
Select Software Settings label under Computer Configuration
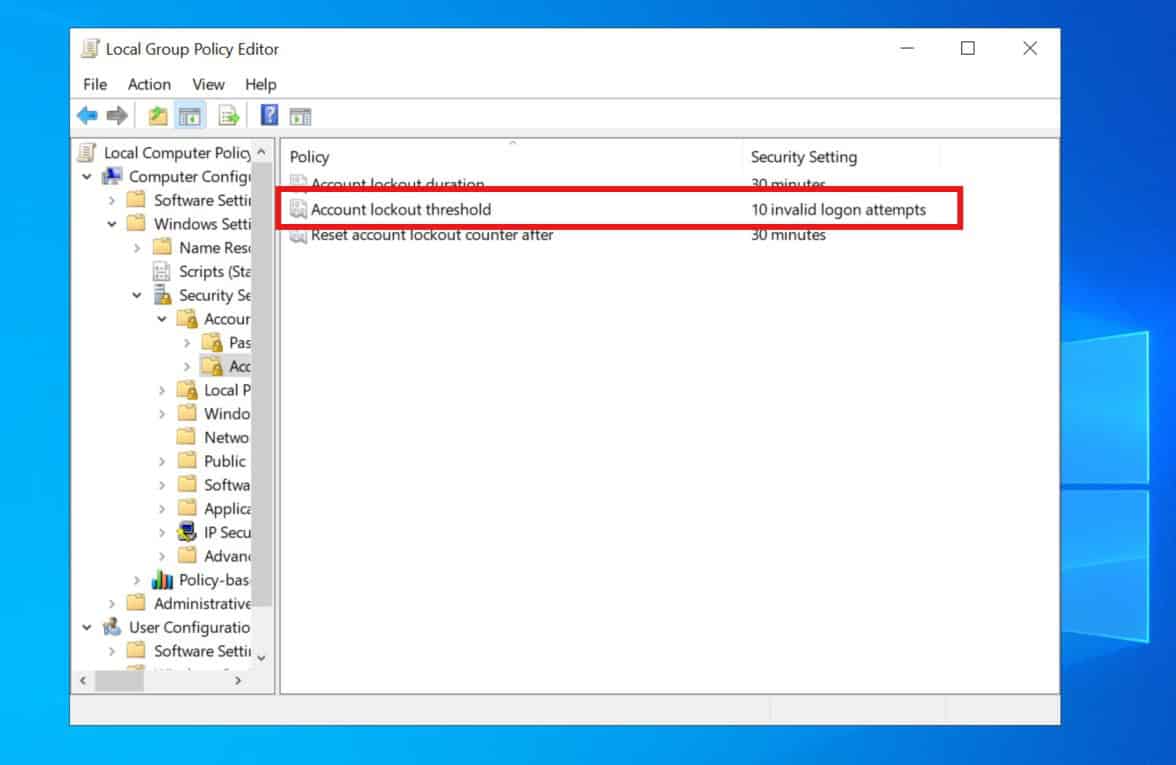click(x=202, y=200)
